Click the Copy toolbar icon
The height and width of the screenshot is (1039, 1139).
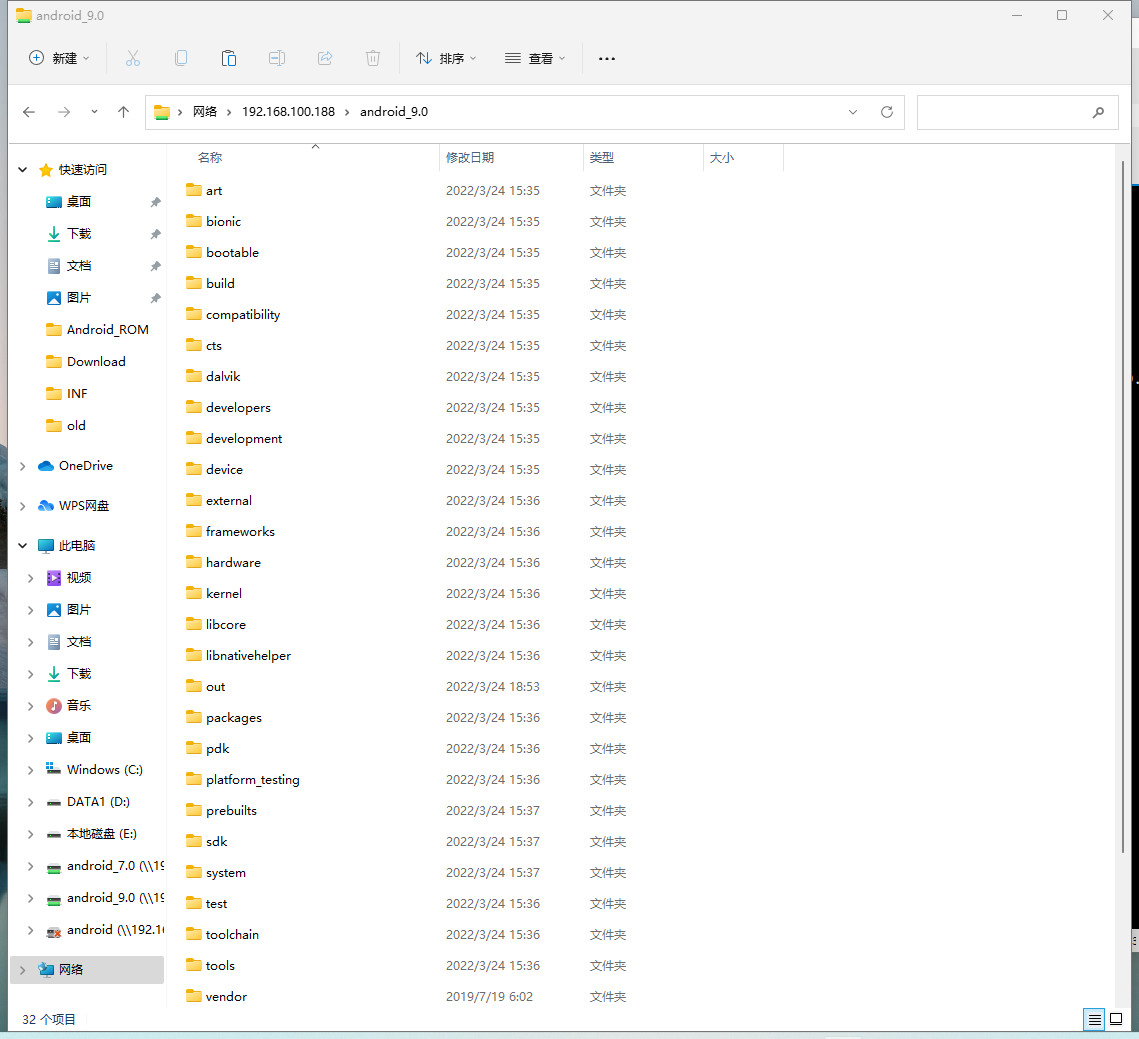pos(181,58)
